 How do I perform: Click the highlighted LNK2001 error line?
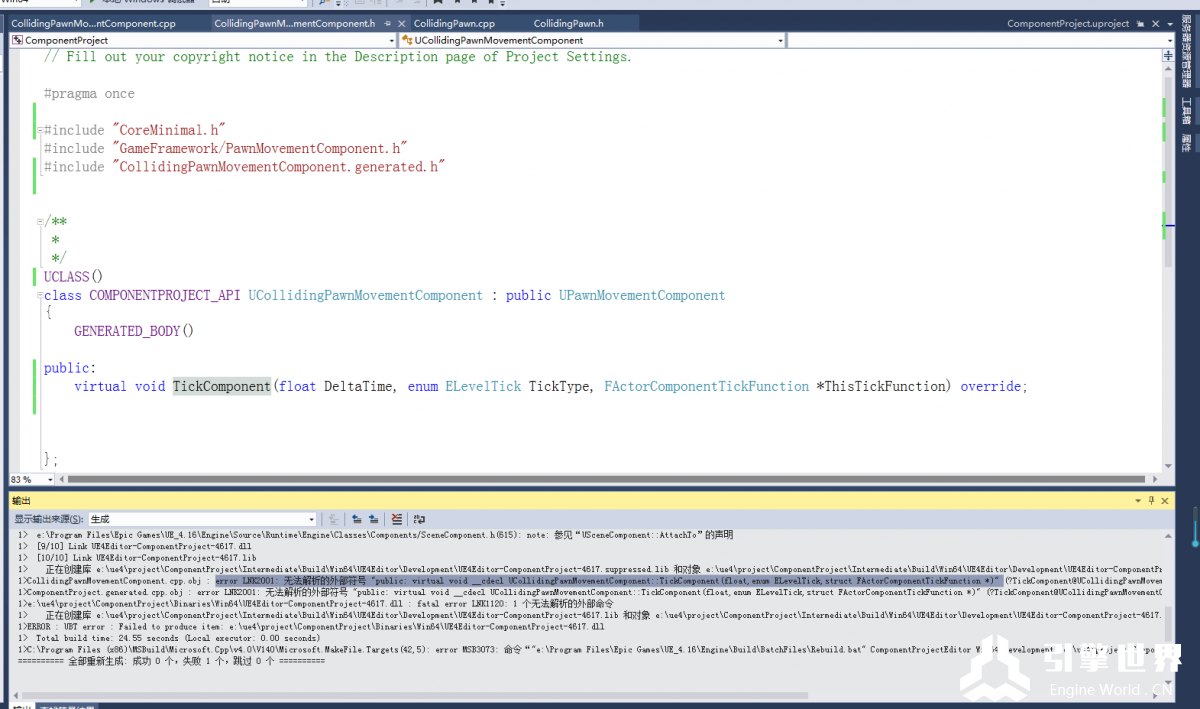tap(608, 580)
